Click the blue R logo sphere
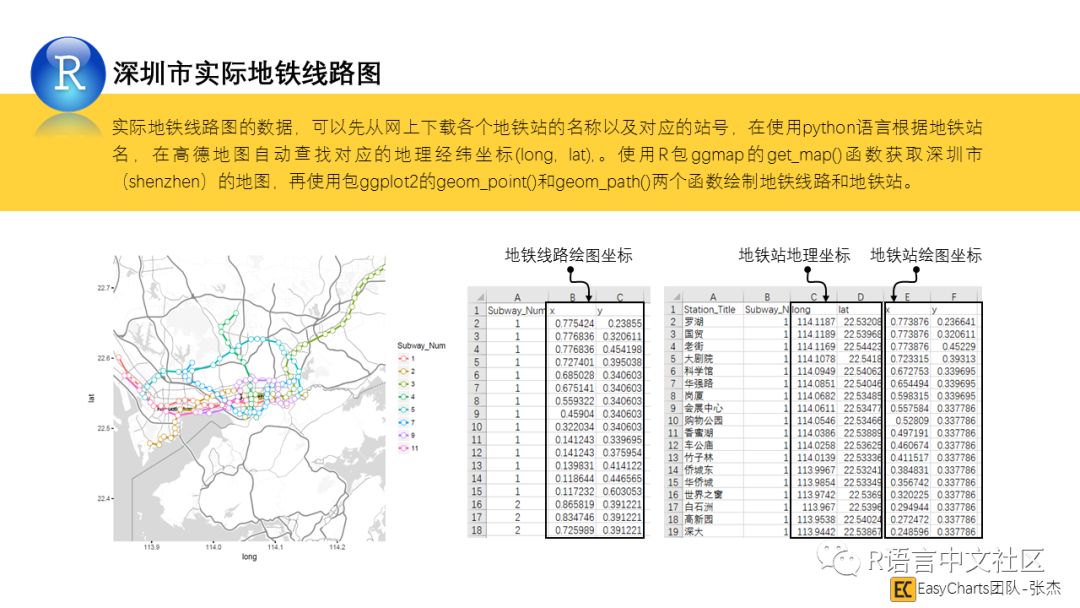 coord(68,74)
